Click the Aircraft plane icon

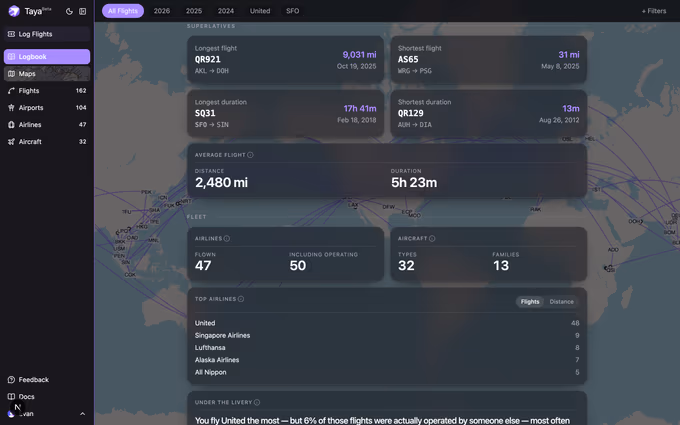[x=11, y=141]
